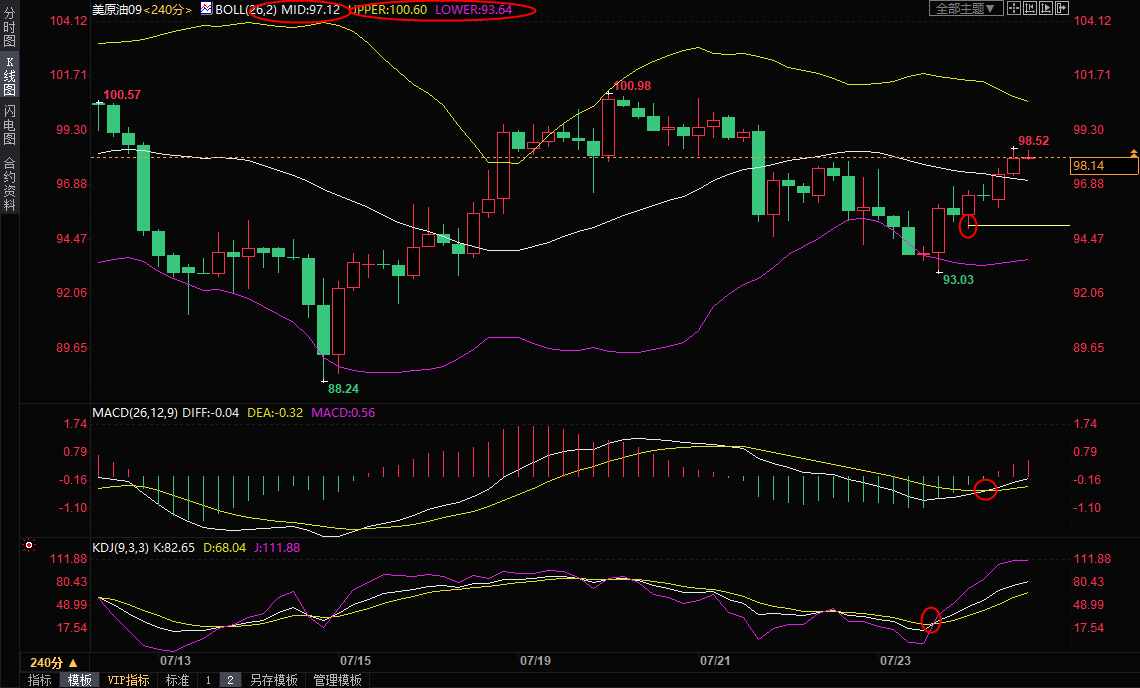
Task: Click 另存模板 to save template
Action: [274, 680]
